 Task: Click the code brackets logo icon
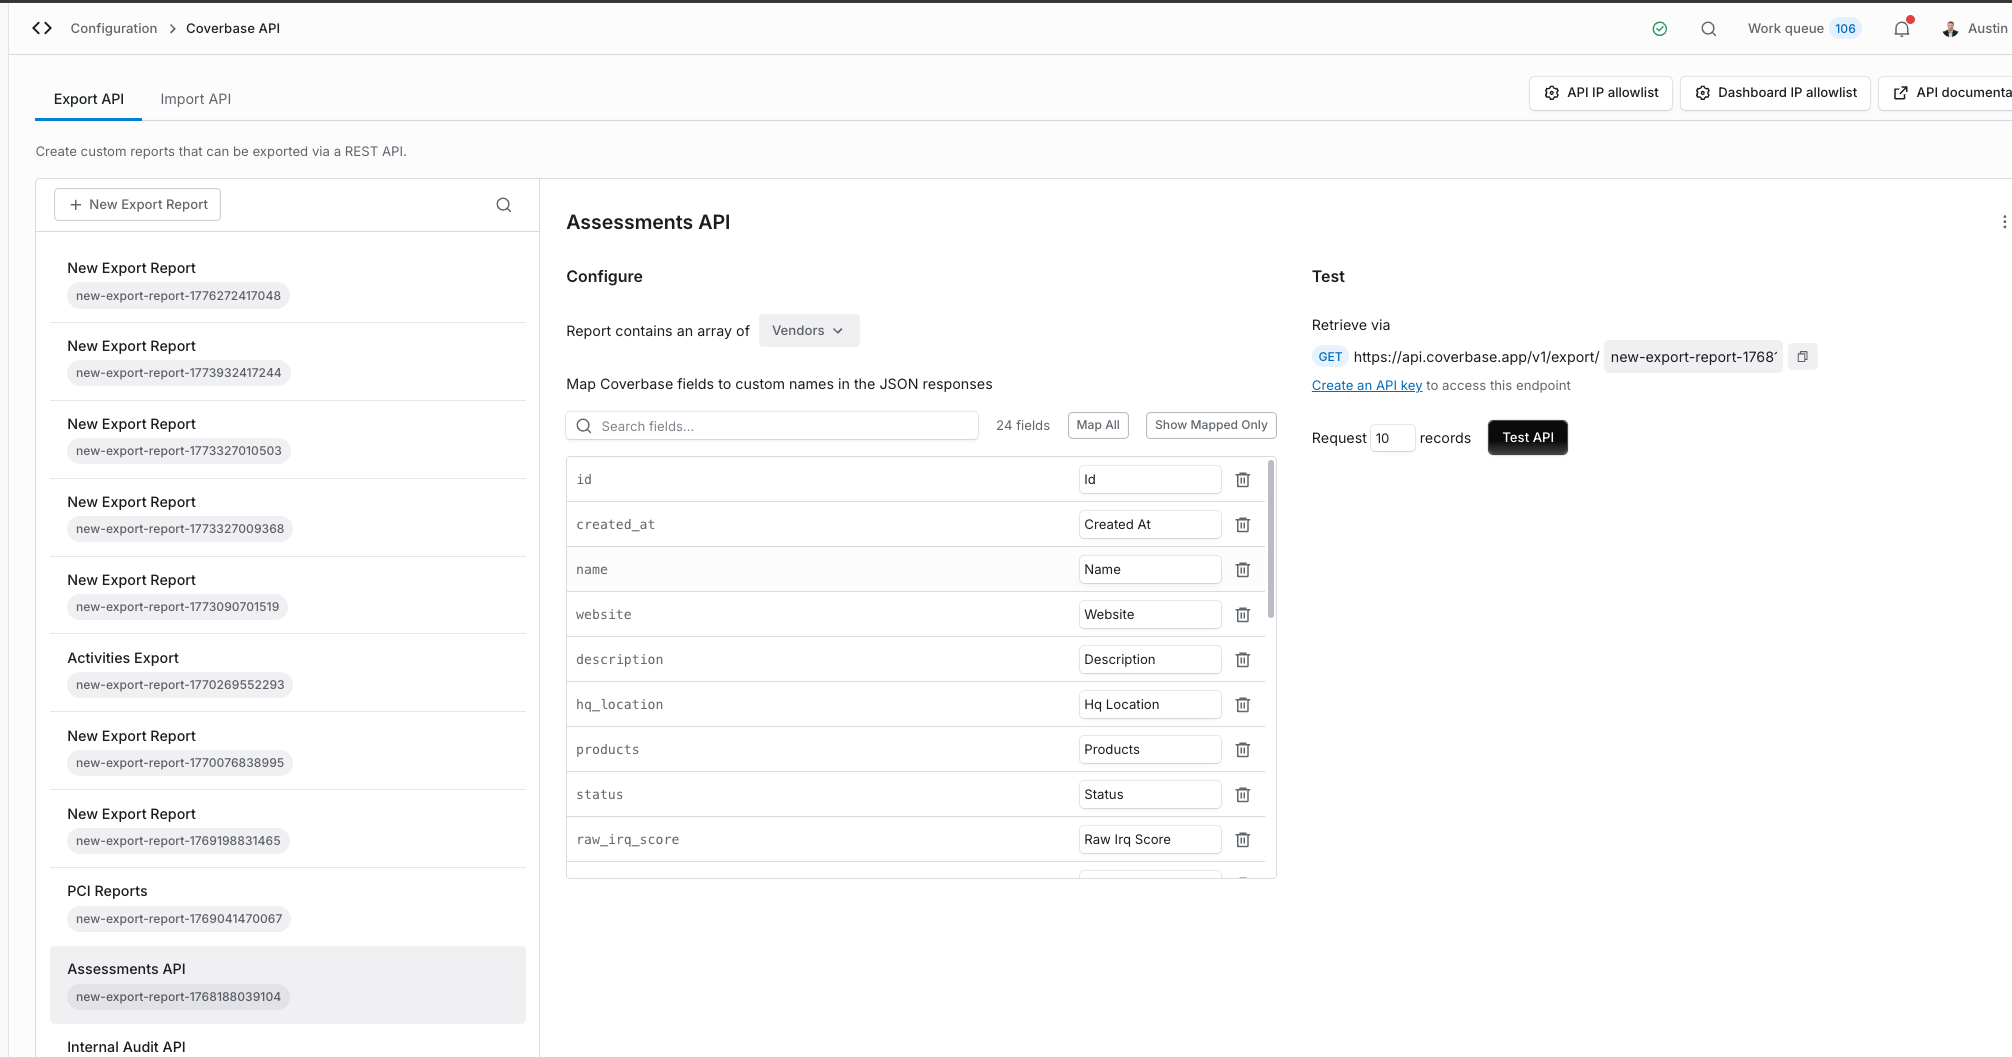tap(42, 28)
